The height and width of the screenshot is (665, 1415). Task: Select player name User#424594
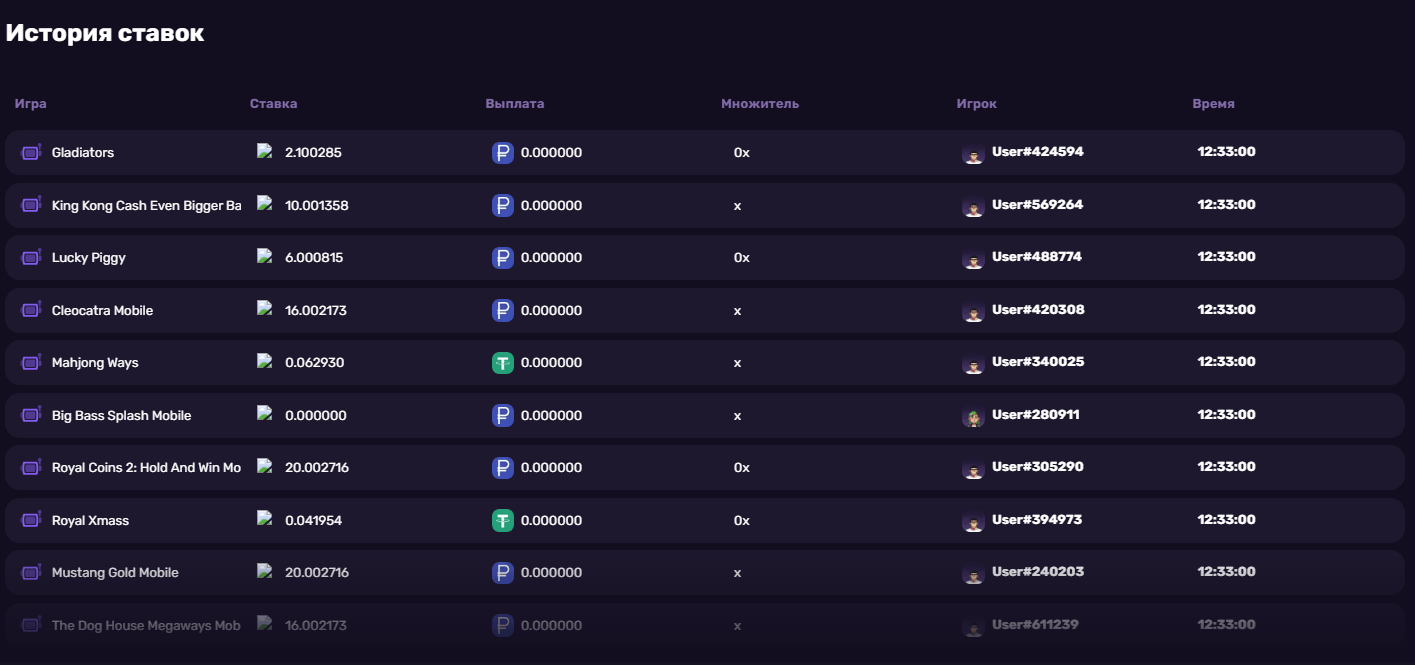(1038, 152)
